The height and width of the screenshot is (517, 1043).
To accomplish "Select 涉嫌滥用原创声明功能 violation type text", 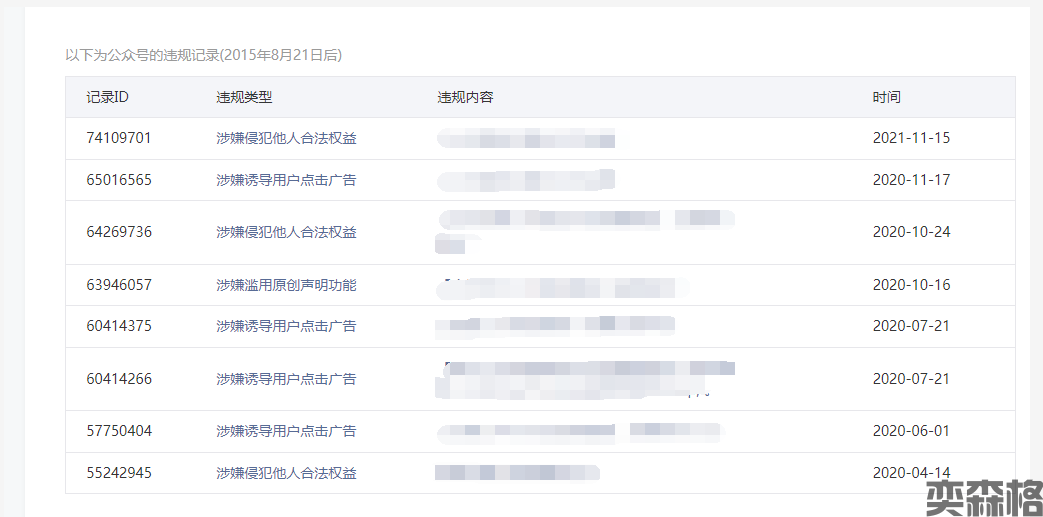I will click(x=286, y=285).
